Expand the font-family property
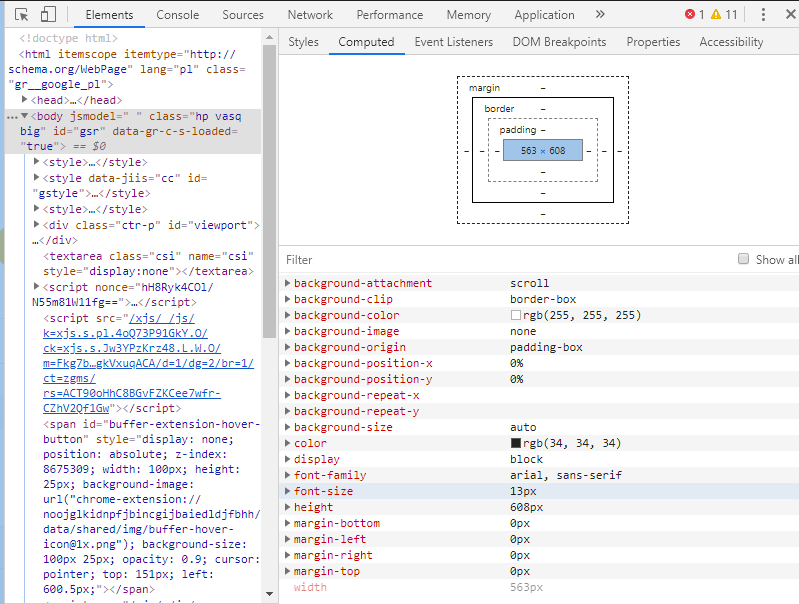The image size is (799, 604). [287, 475]
